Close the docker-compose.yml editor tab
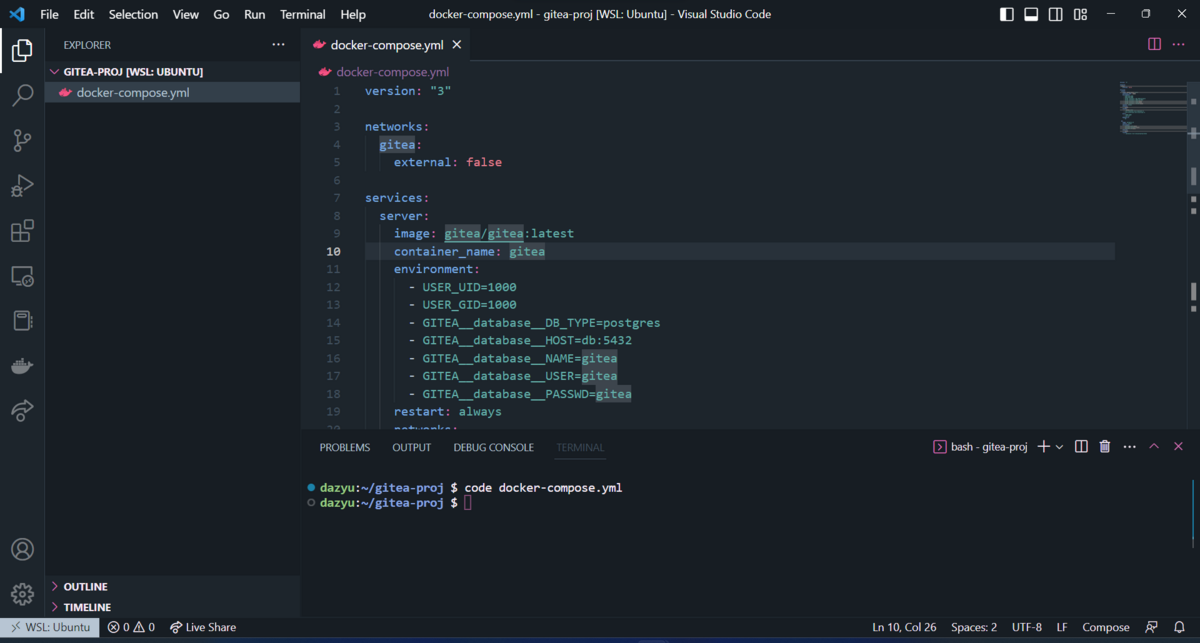The image size is (1200, 643). [x=457, y=45]
